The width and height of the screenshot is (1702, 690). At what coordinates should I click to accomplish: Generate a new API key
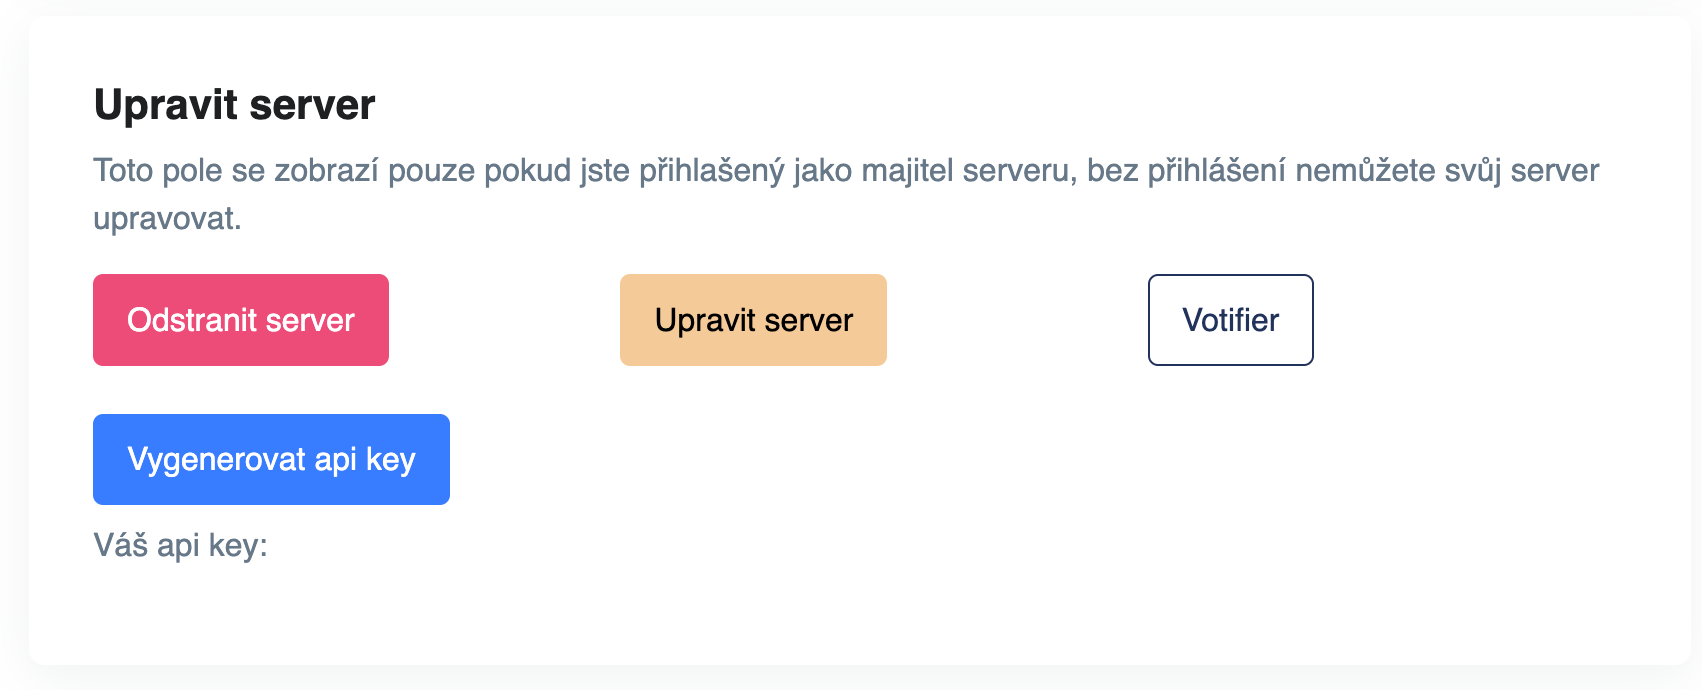coord(271,459)
